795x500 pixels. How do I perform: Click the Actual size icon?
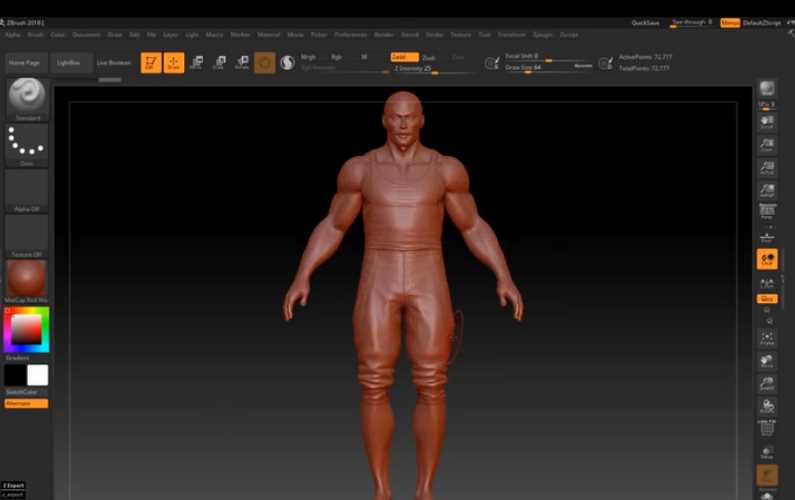pyautogui.click(x=767, y=168)
